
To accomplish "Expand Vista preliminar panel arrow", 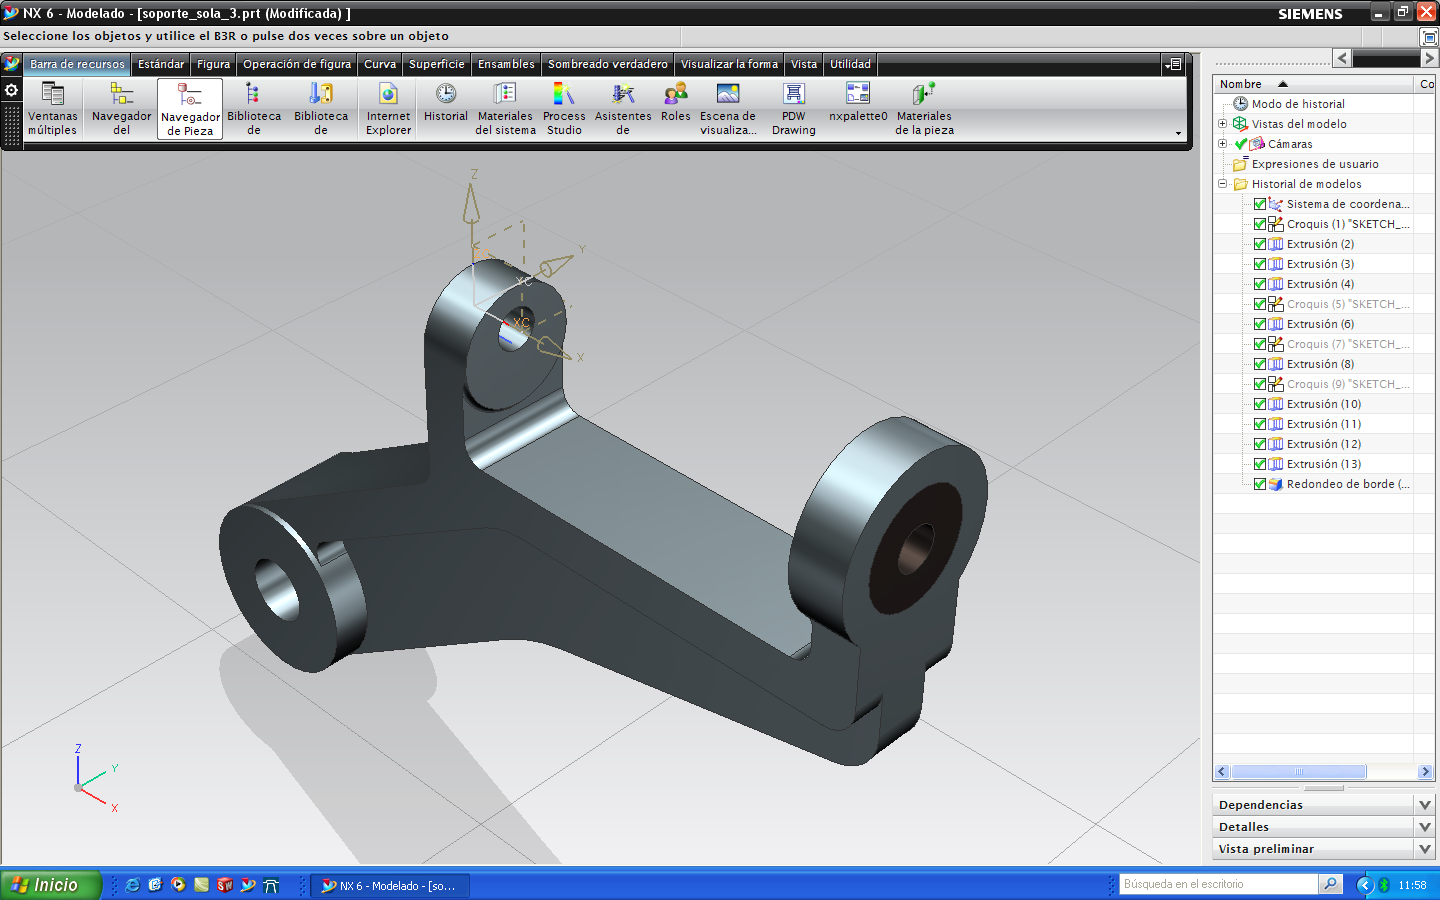I will [x=1425, y=849].
